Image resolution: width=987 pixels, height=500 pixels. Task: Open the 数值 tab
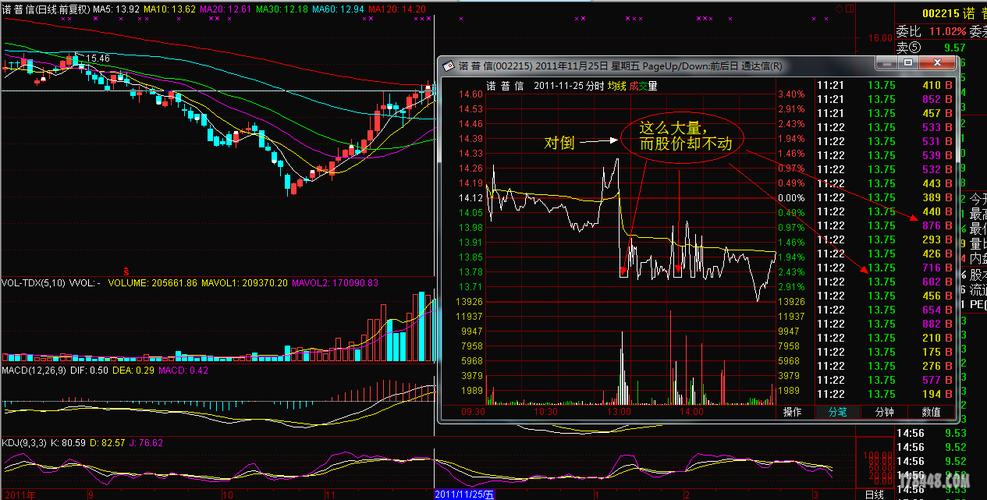pos(930,412)
